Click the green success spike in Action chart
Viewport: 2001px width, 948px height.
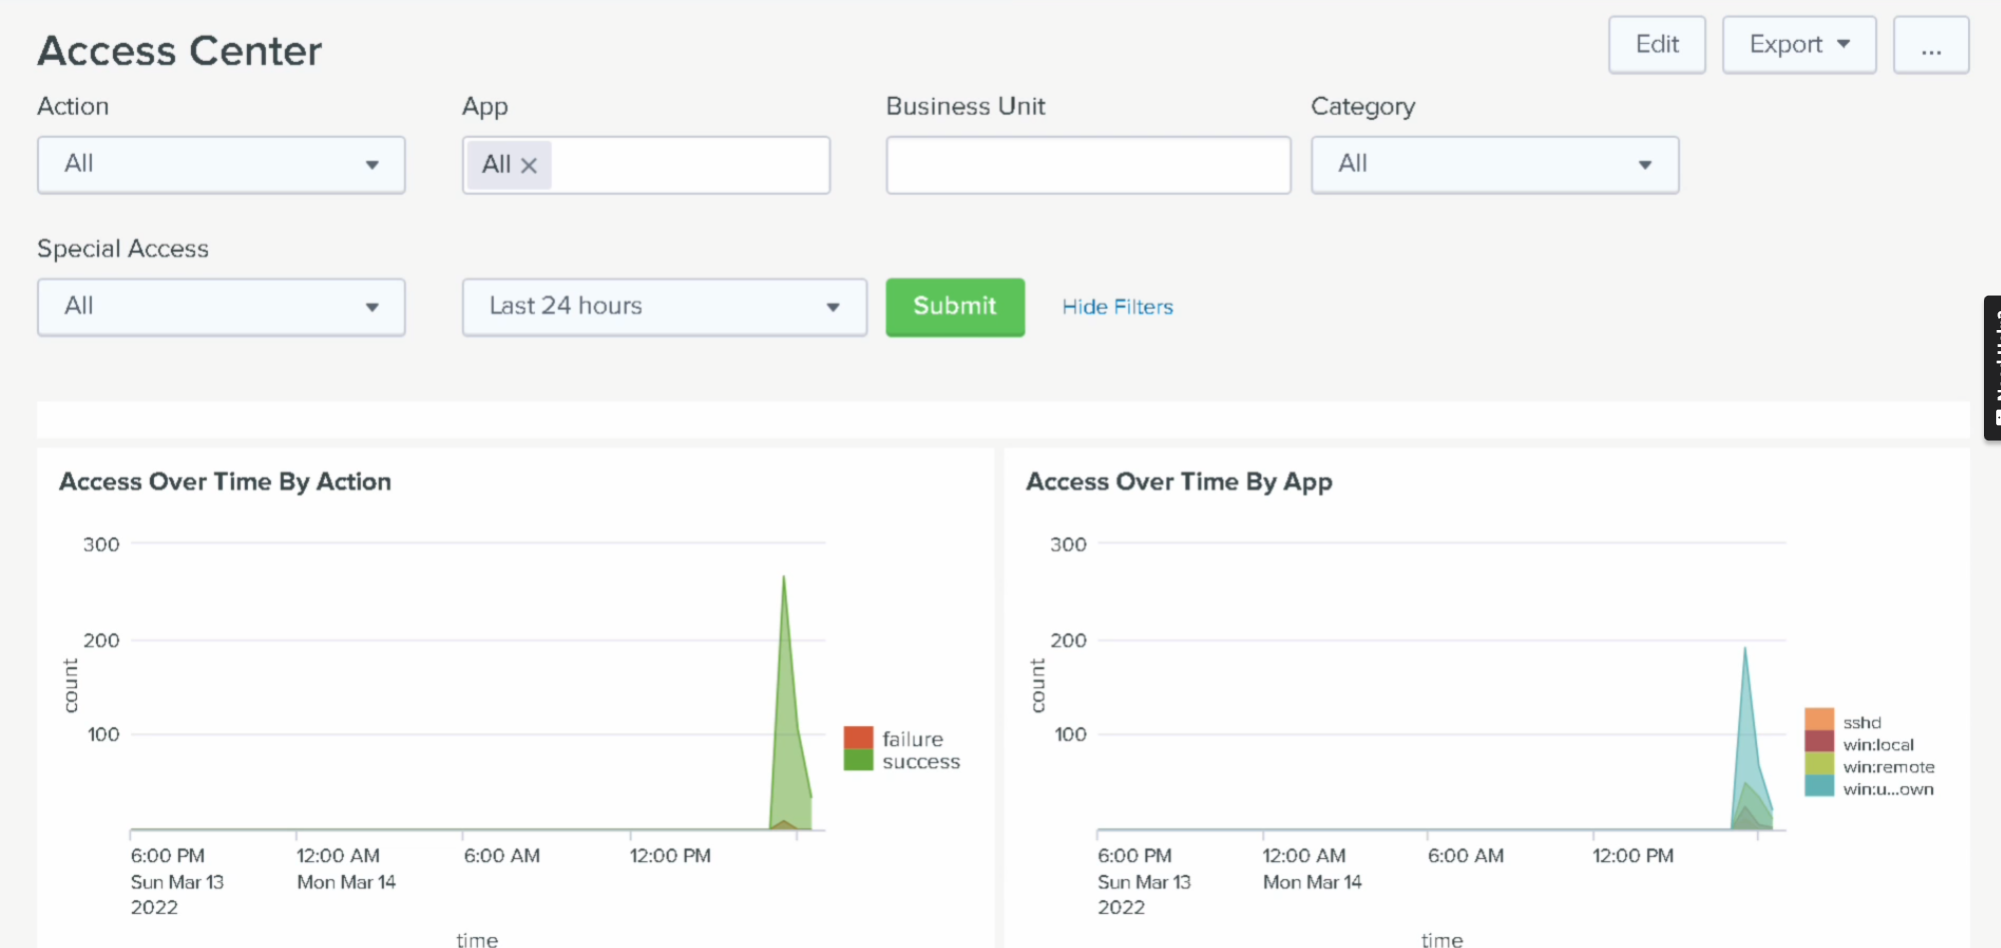pyautogui.click(x=788, y=720)
